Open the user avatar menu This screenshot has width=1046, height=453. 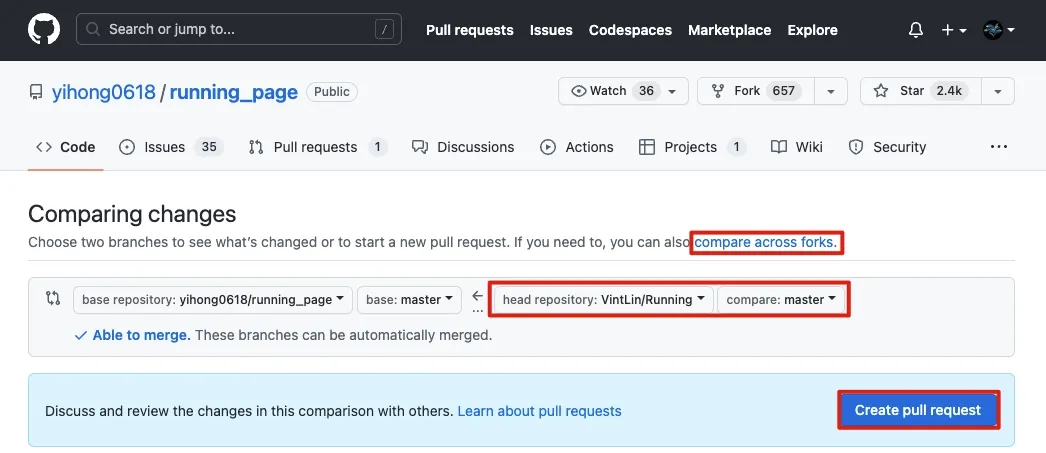(999, 30)
